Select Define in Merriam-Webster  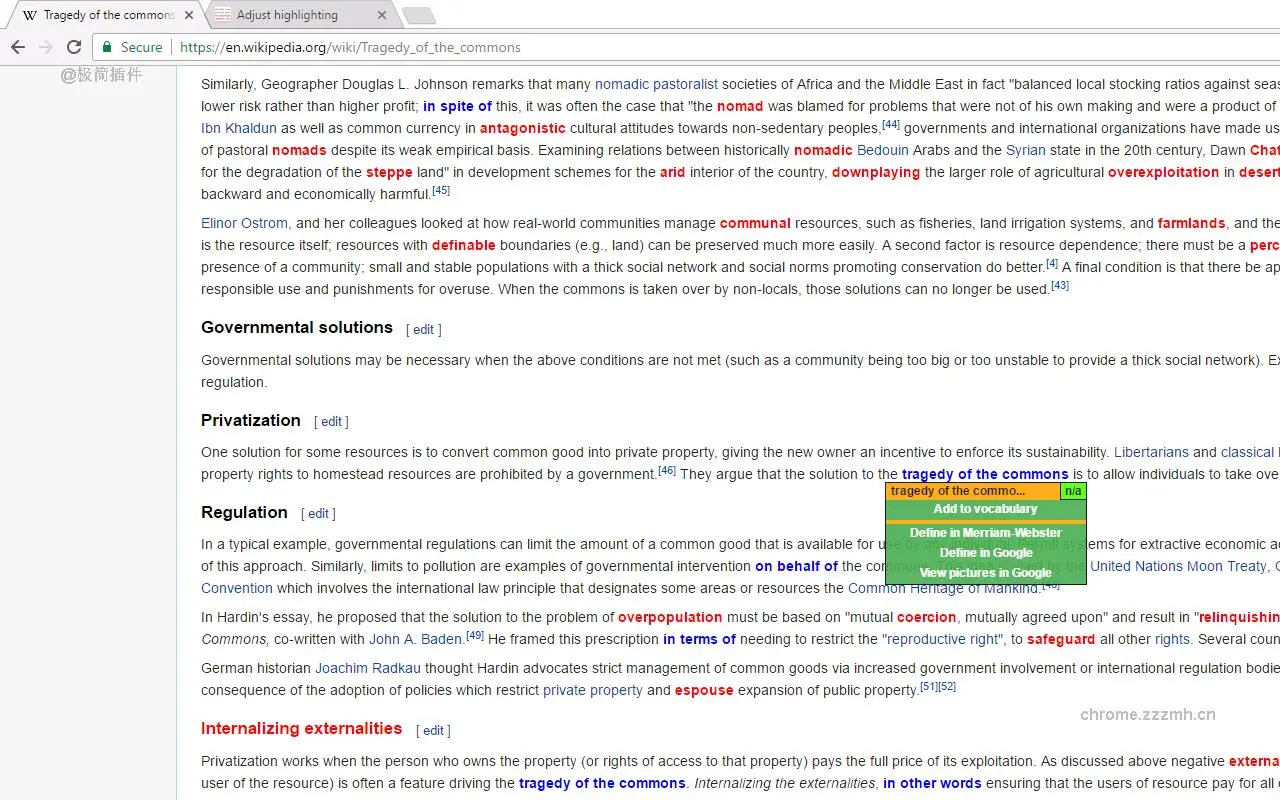coord(985,533)
